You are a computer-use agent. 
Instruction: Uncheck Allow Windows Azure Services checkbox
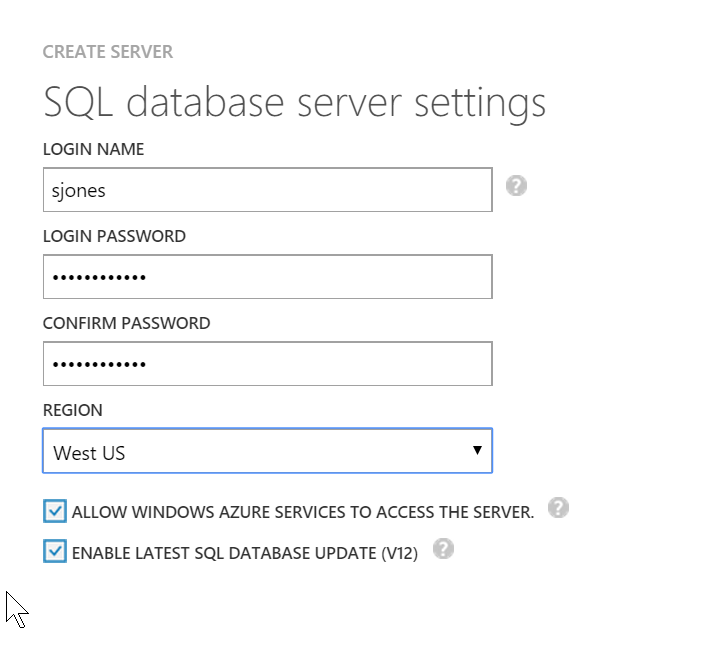[x=55, y=512]
